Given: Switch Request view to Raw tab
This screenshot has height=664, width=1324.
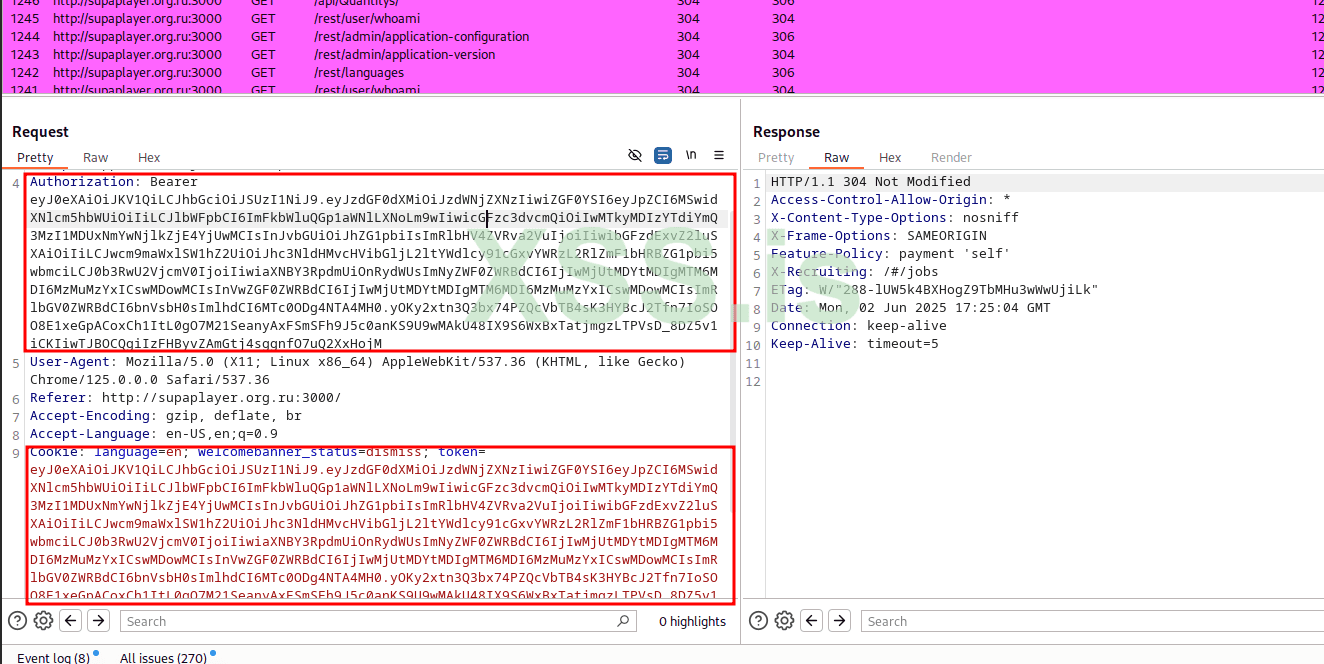Looking at the screenshot, I should [x=96, y=157].
